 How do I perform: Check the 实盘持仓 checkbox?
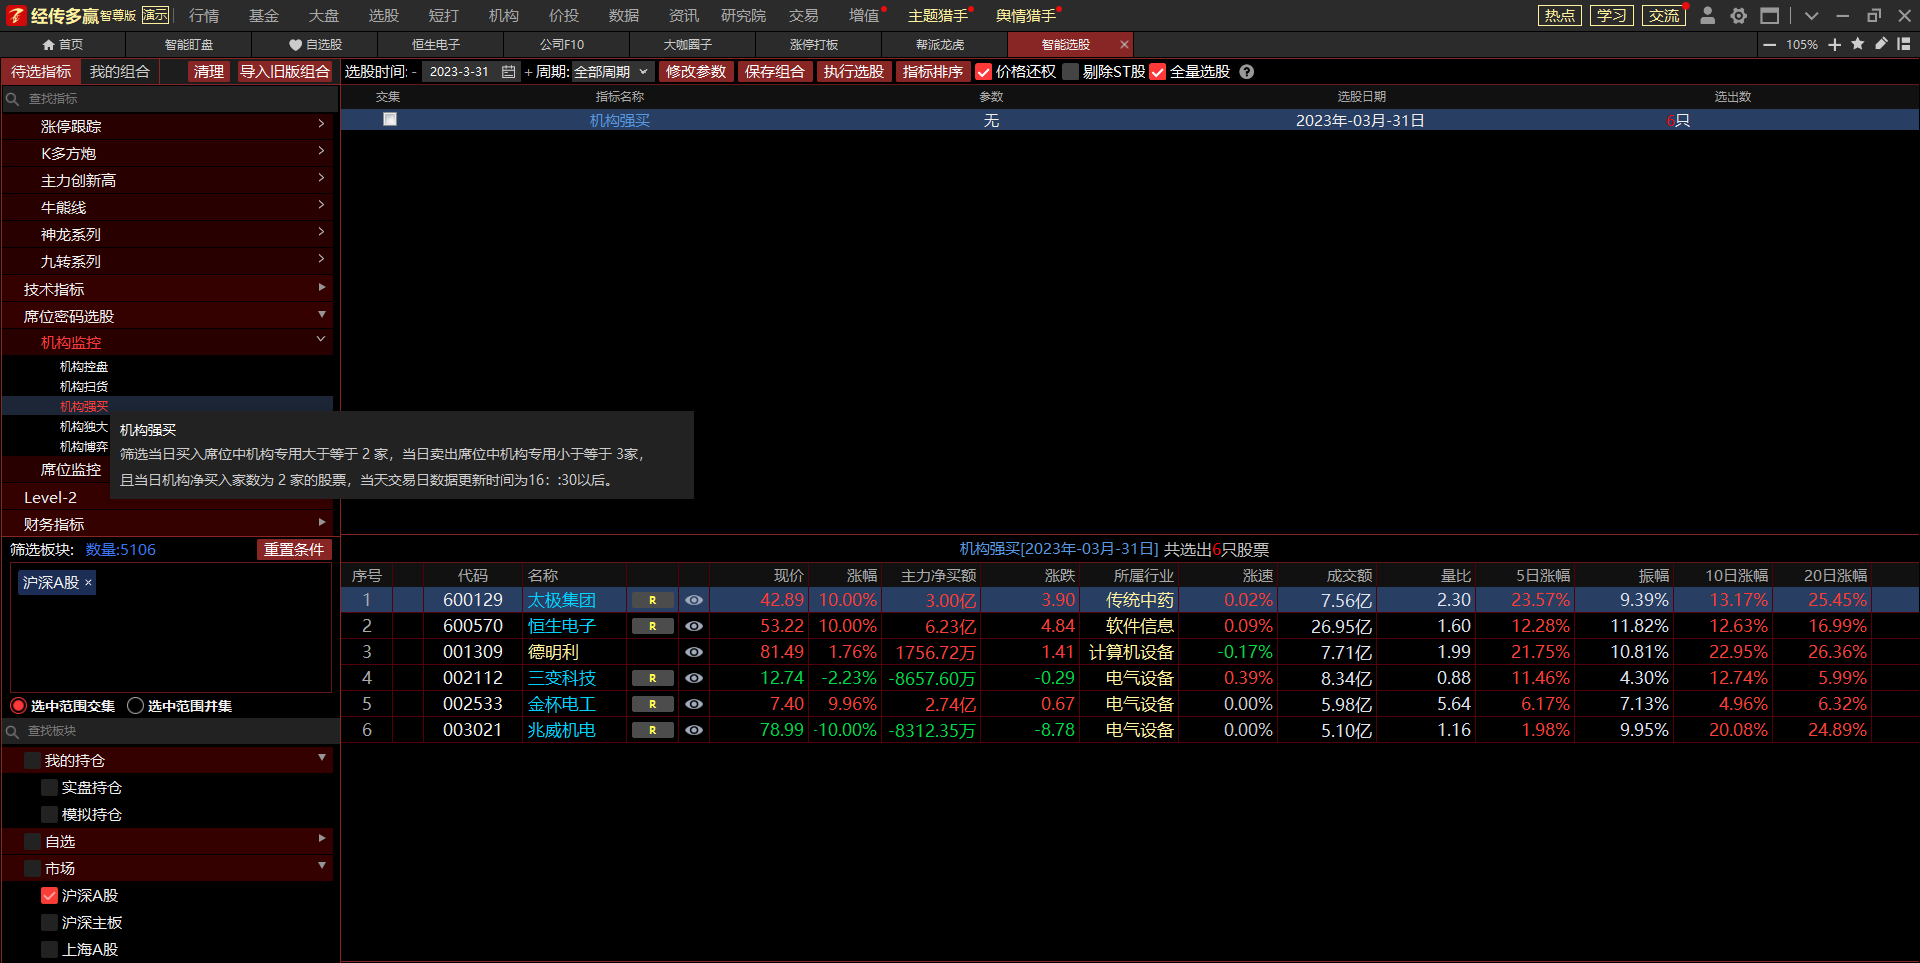click(49, 788)
